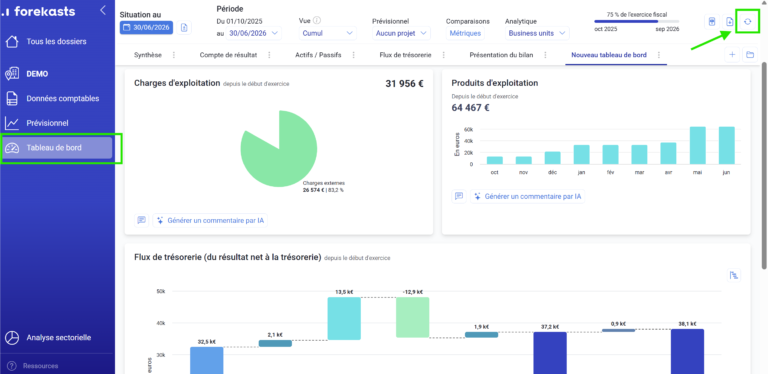Viewport: 768px width, 374px height.
Task: Click the mai bar in Produits chart
Action: 697,145
